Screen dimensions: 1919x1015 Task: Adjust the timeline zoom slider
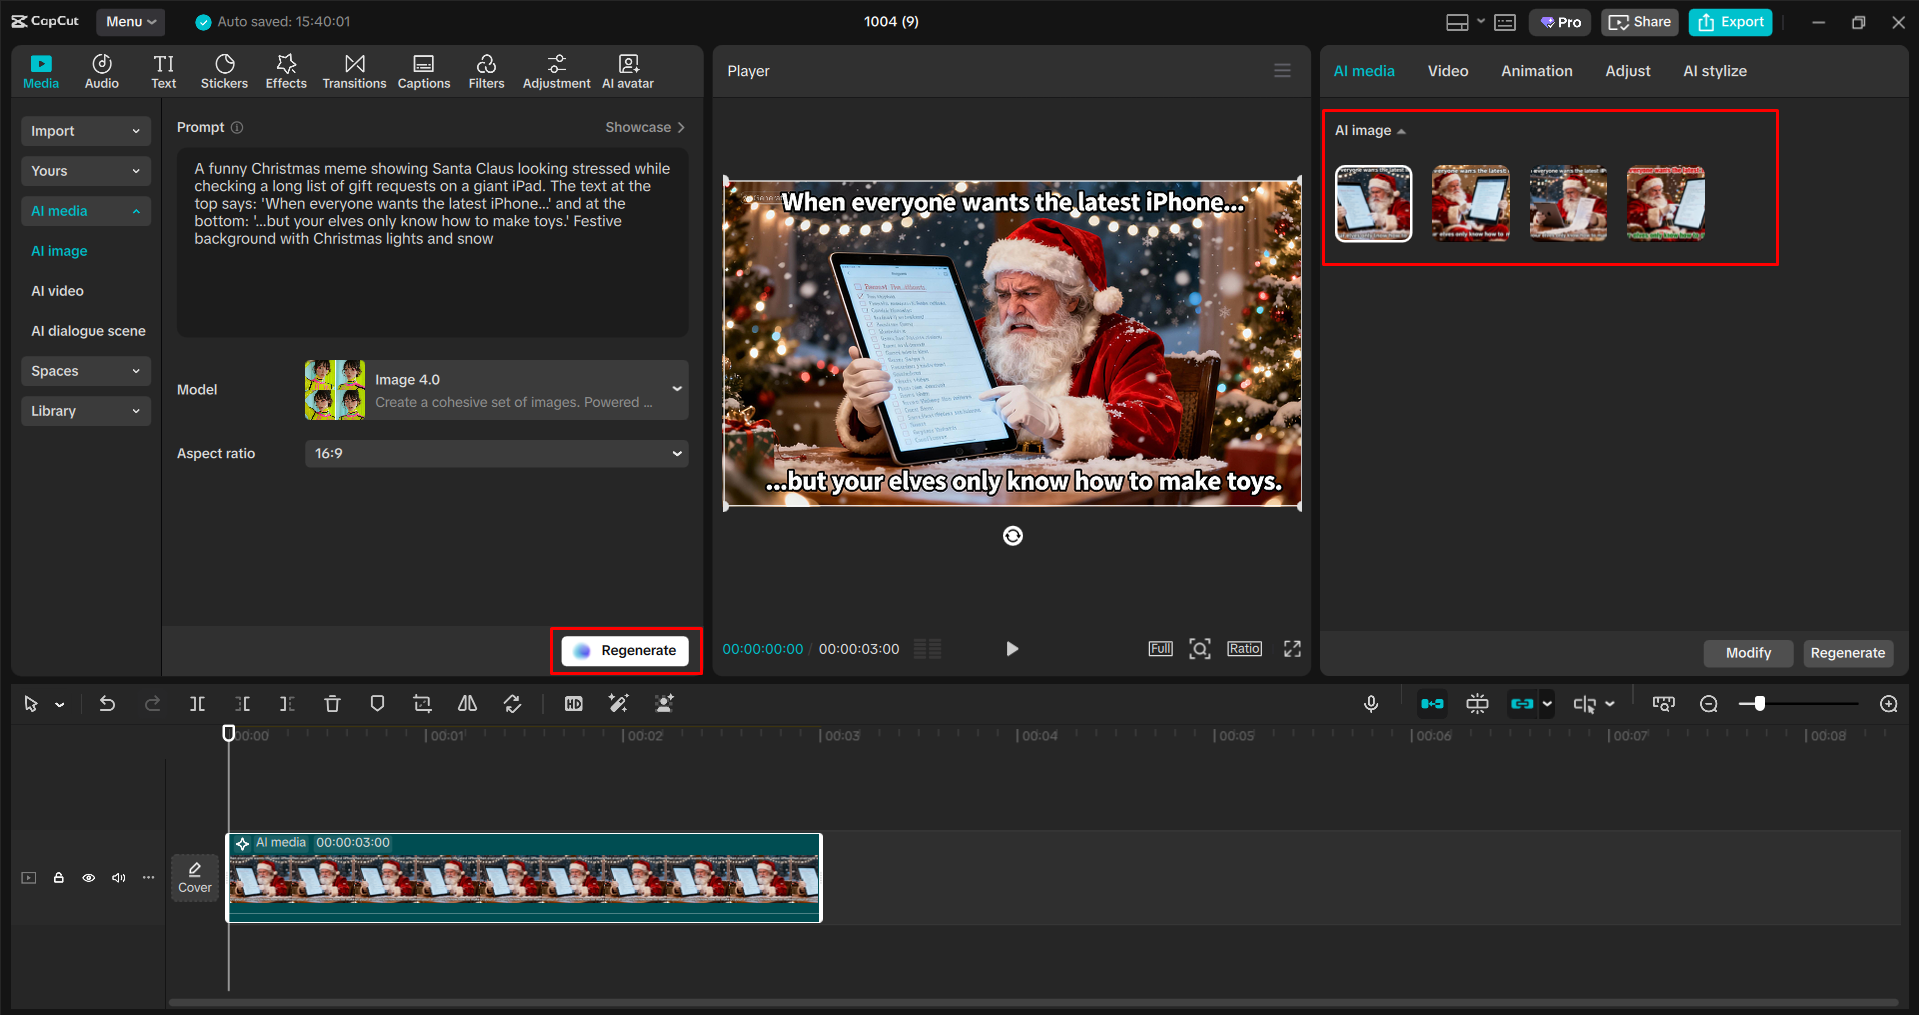[x=1760, y=703]
